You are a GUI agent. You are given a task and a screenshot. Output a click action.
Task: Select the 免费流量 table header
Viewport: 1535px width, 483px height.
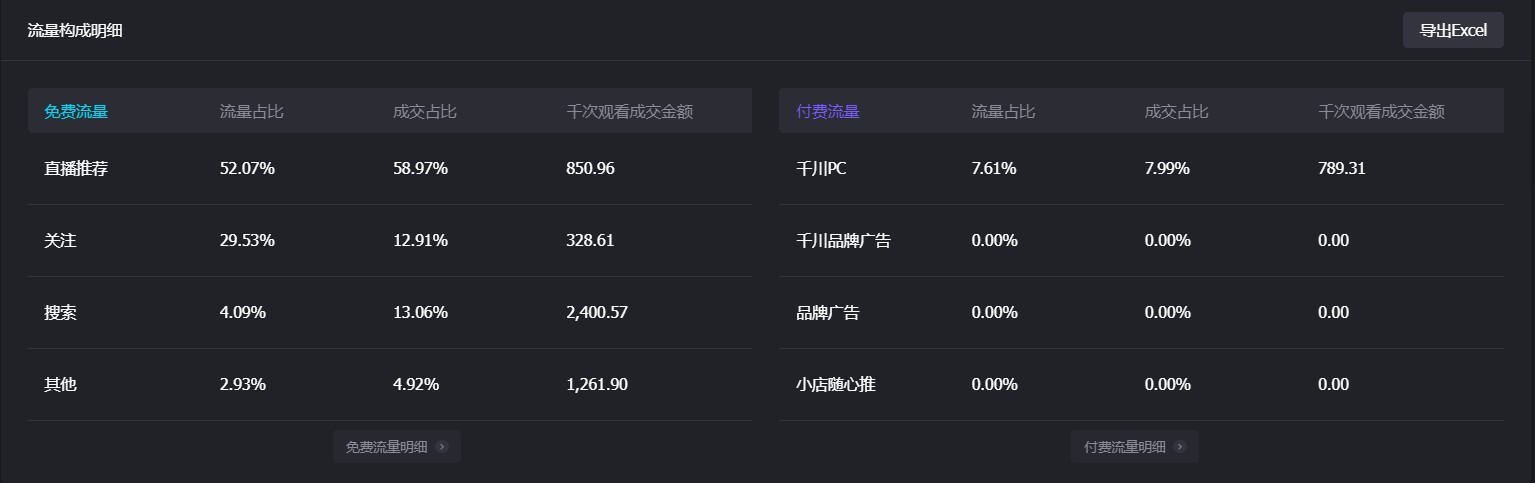(76, 112)
